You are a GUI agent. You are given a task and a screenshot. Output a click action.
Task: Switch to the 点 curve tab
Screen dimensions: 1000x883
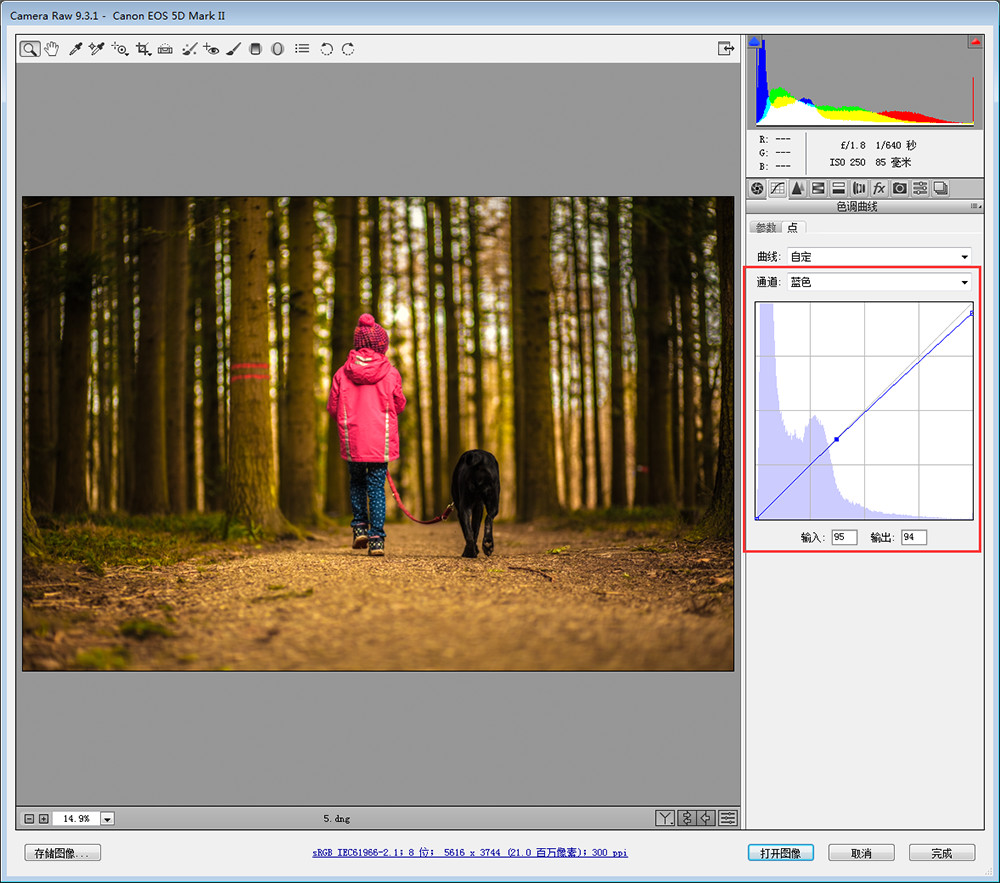(x=792, y=228)
